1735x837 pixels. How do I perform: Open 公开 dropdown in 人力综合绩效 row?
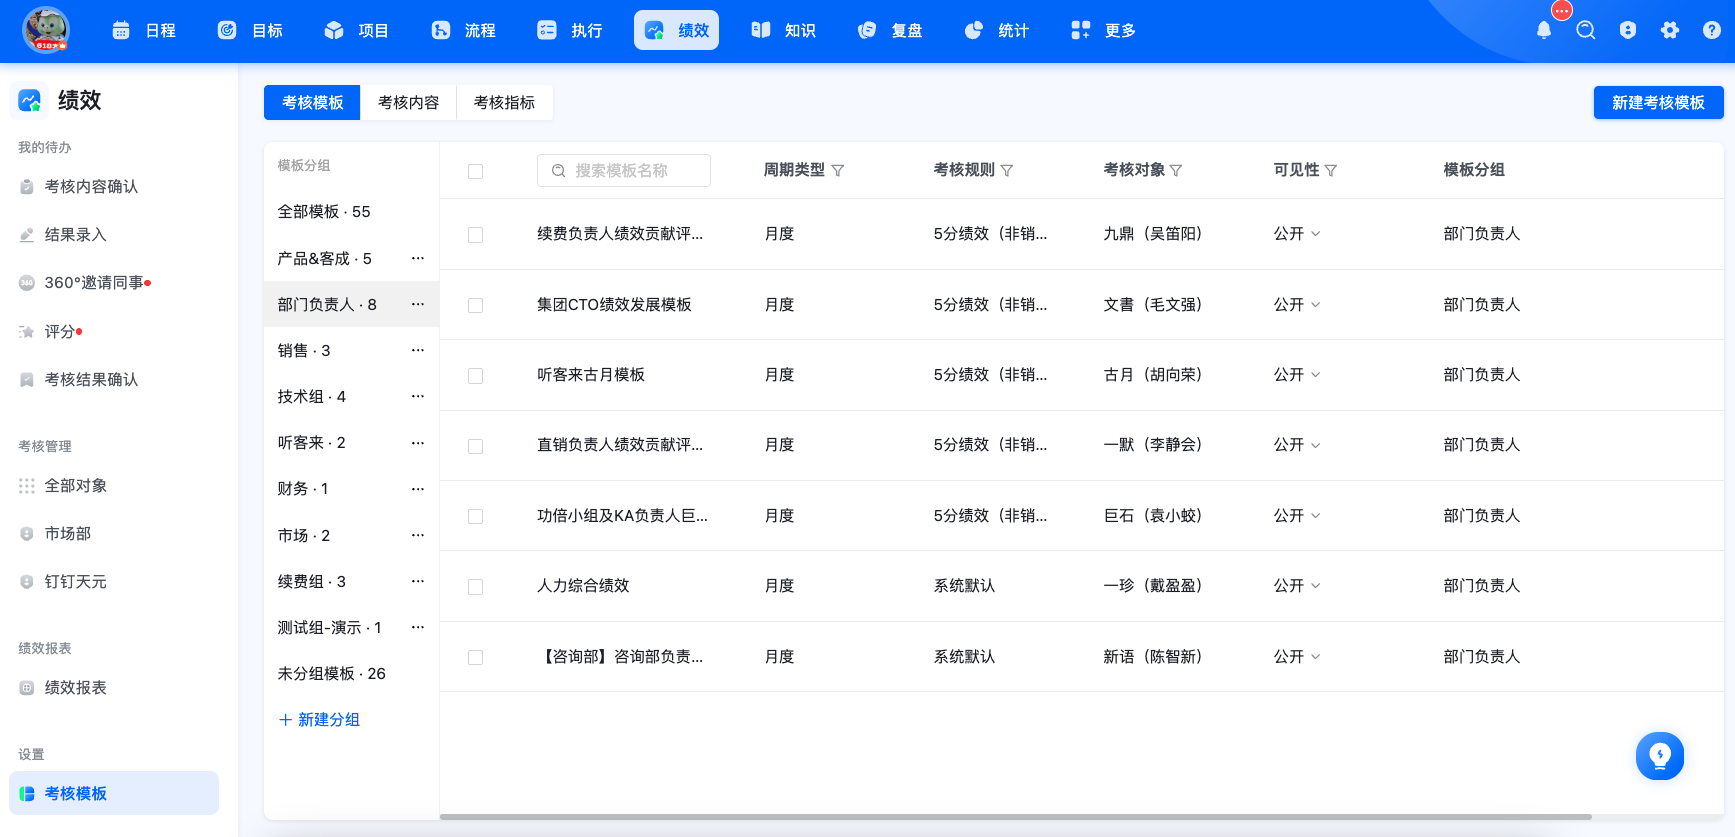click(x=1297, y=586)
